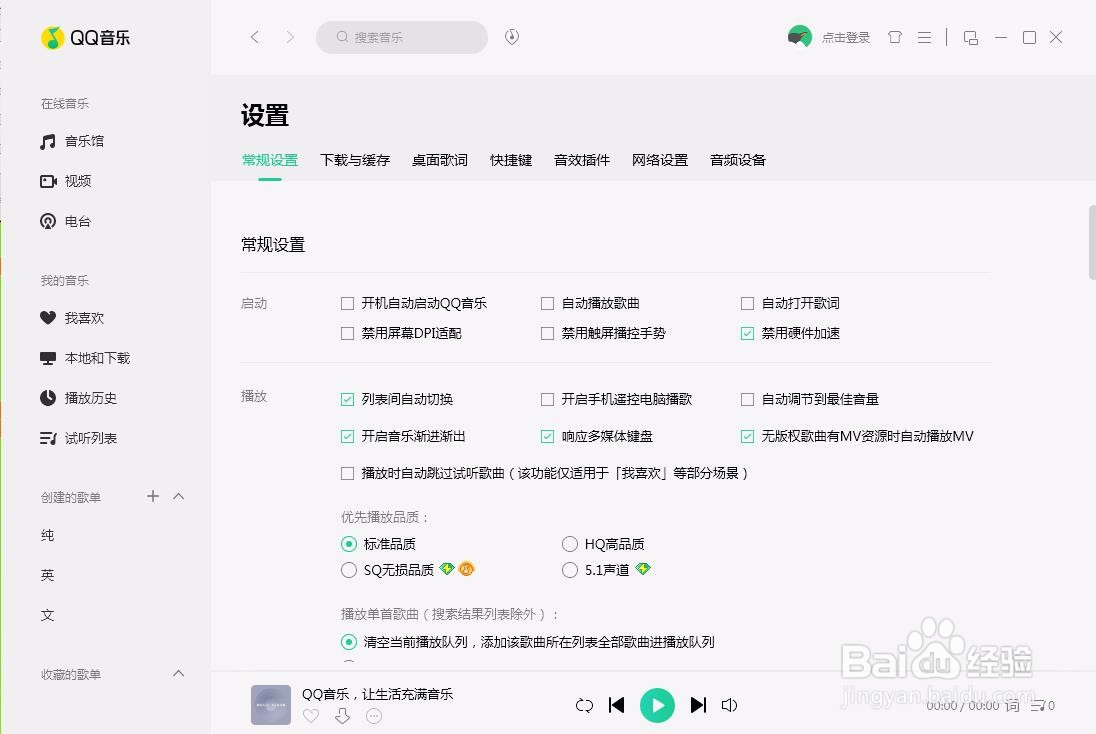Screen dimensions: 1096x734
Task: Disable 禁用硬件加速
Action: 747,333
